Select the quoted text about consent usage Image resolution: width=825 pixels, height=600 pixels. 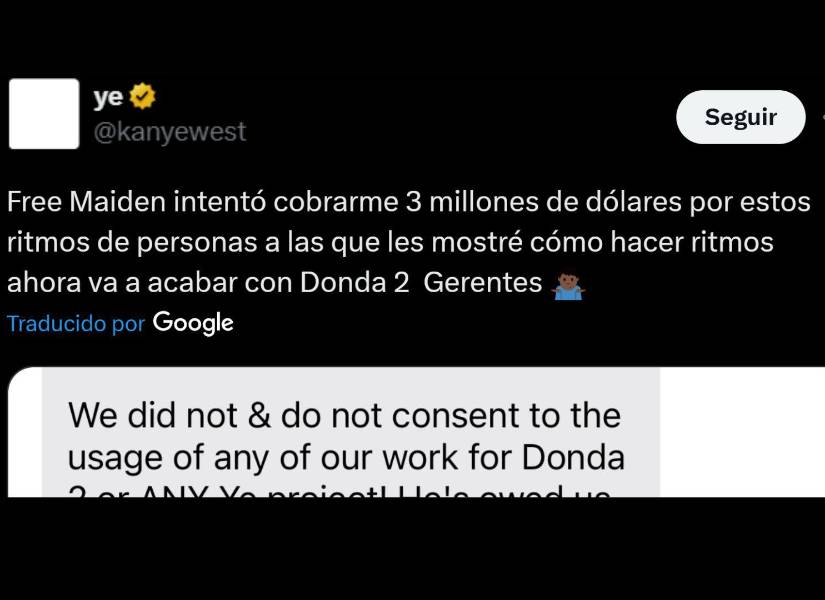pos(345,440)
